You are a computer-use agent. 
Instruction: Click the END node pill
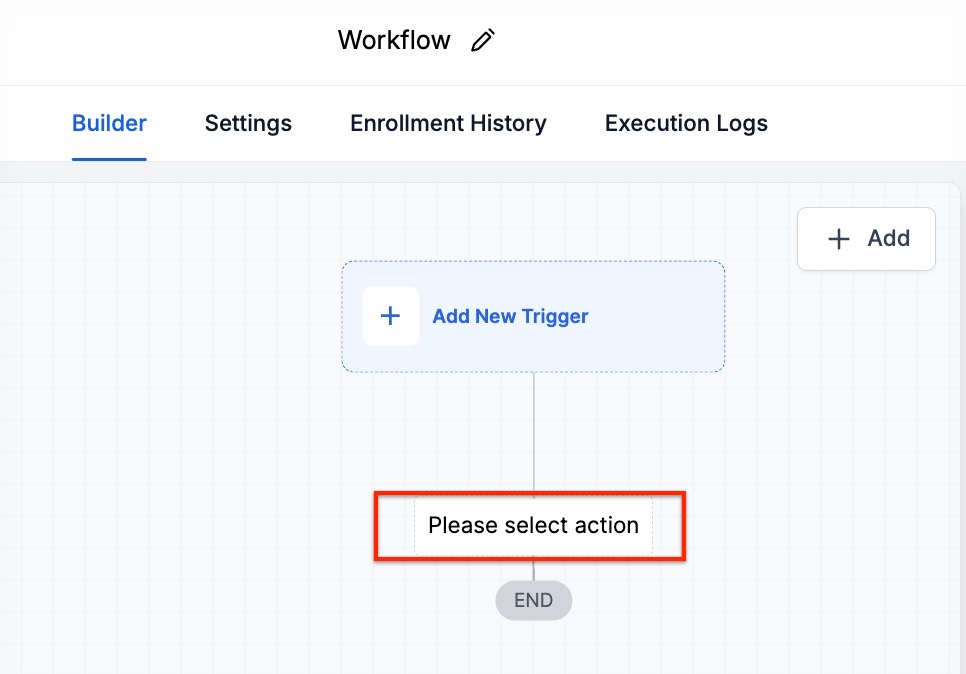pyautogui.click(x=533, y=601)
